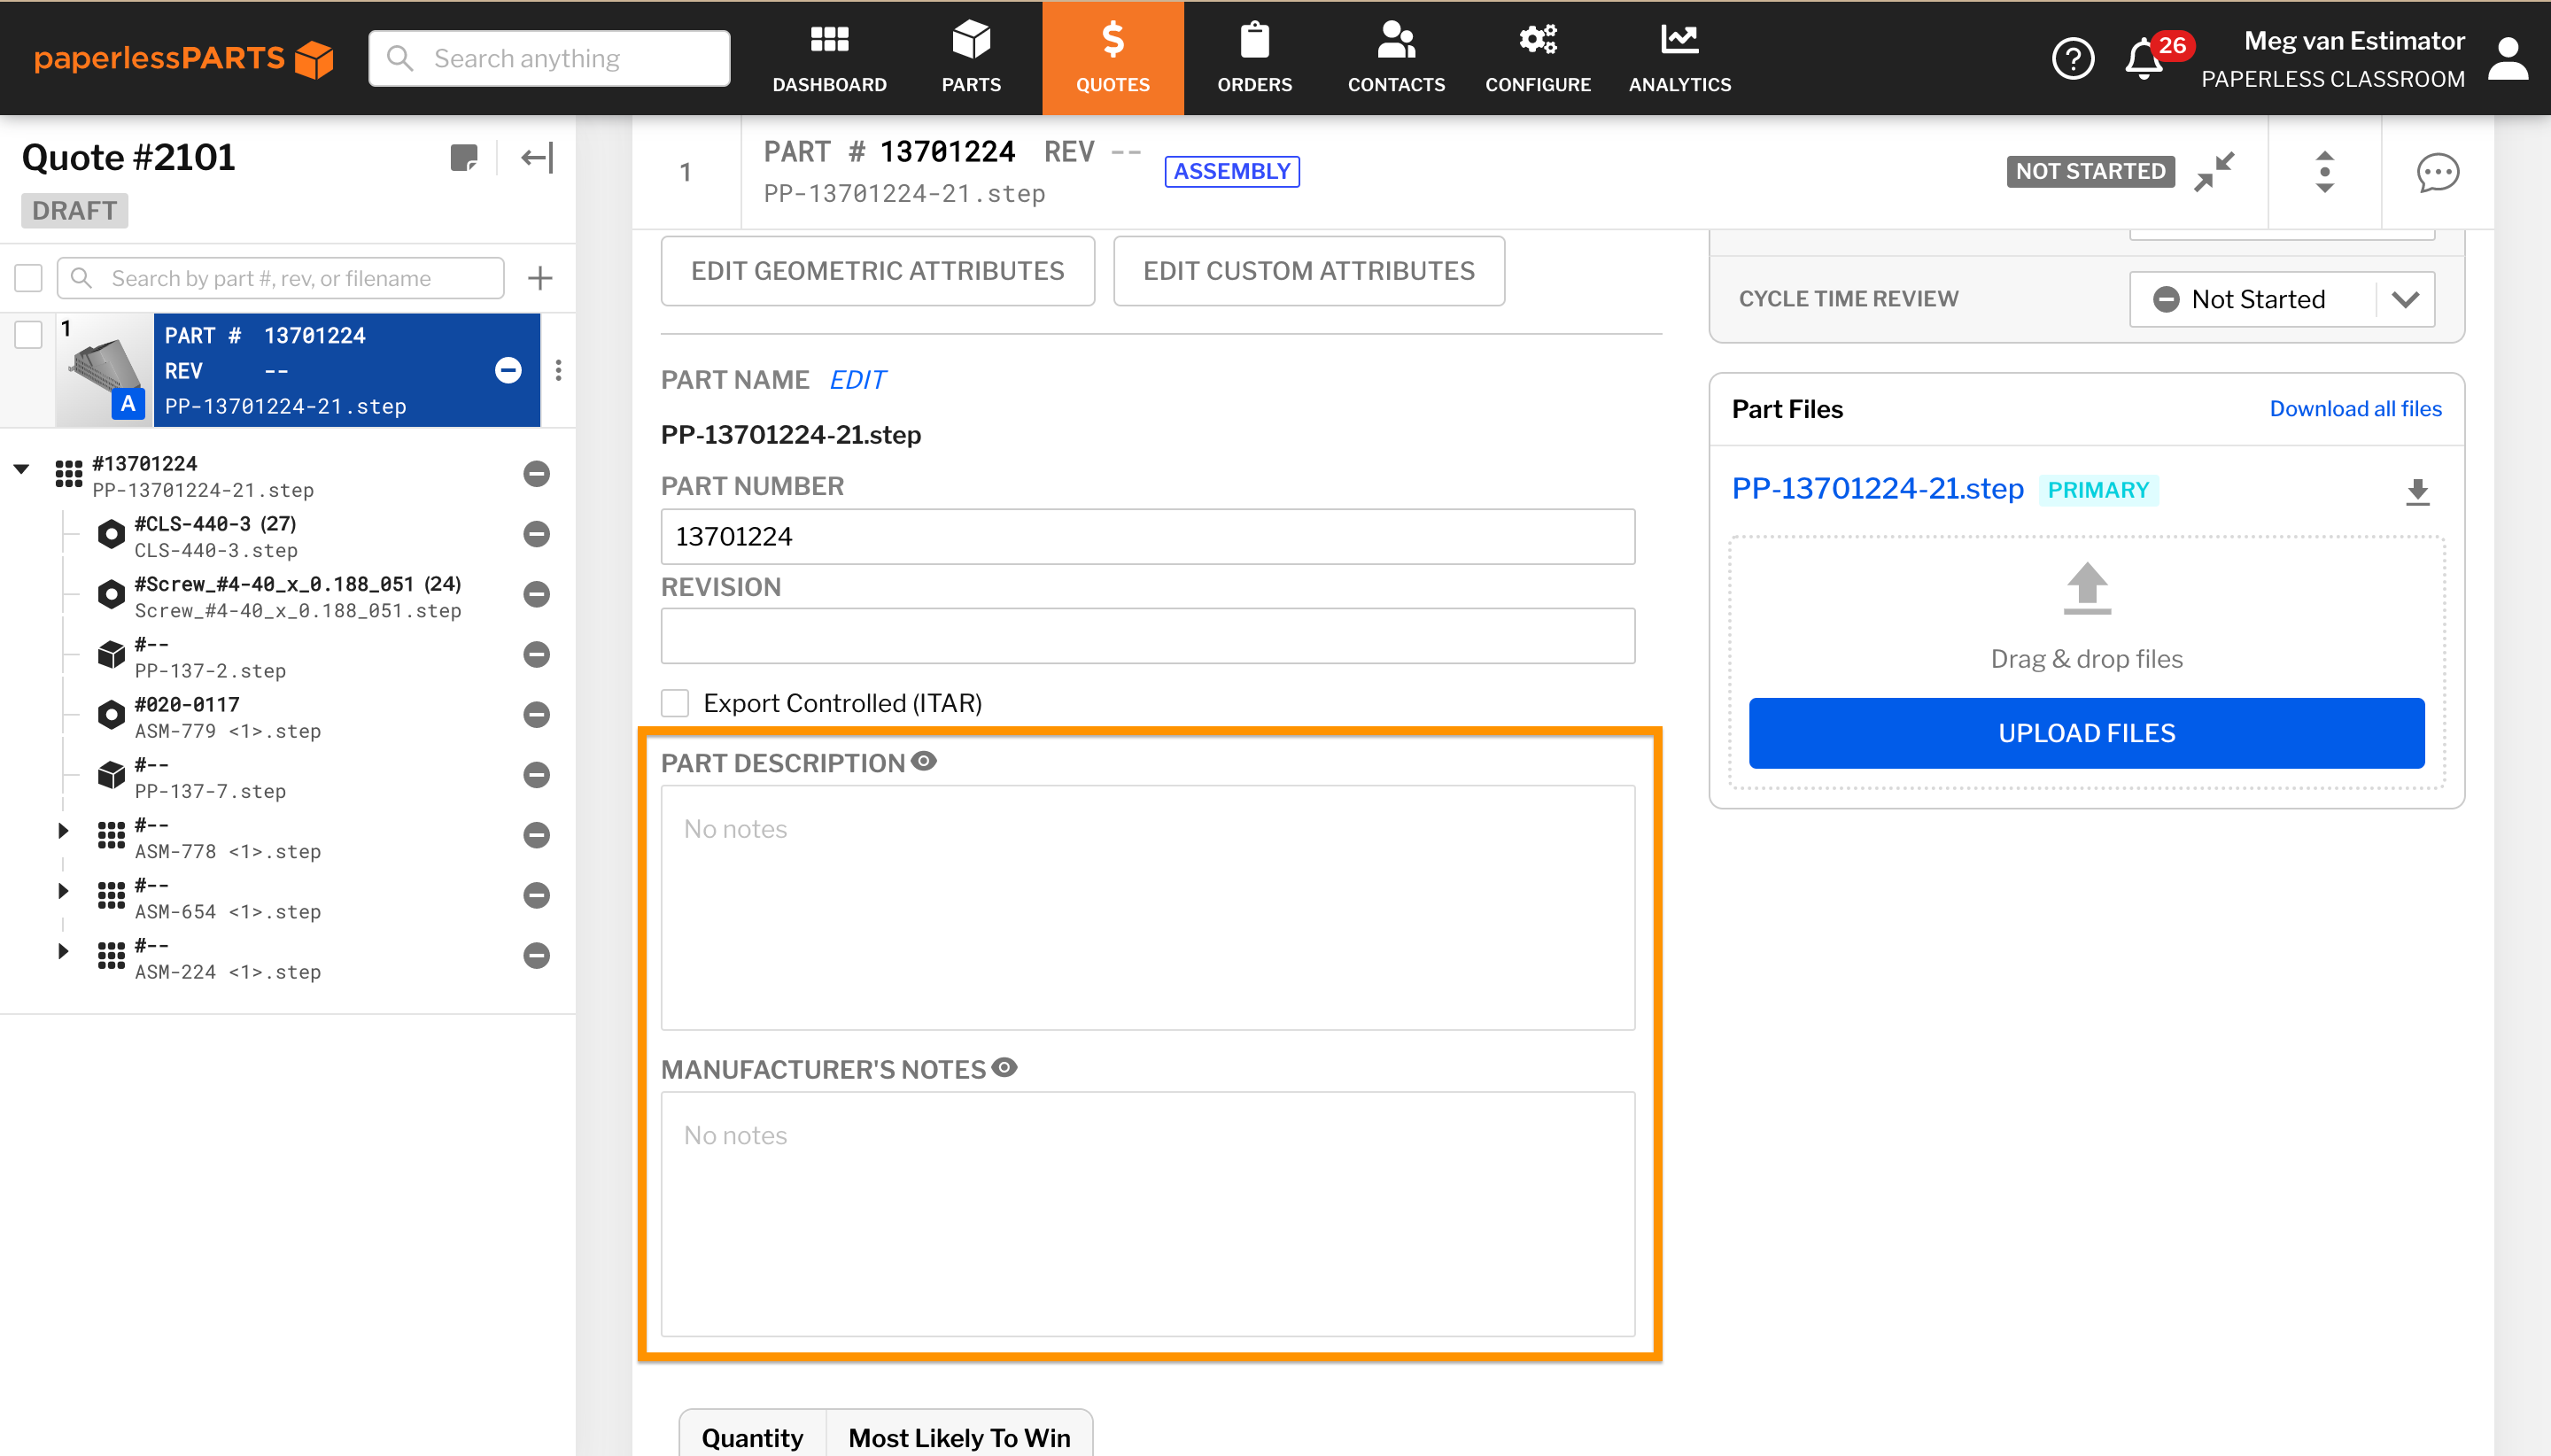Open the comments chat bubble icon
2551x1456 pixels.
pyautogui.click(x=2437, y=172)
